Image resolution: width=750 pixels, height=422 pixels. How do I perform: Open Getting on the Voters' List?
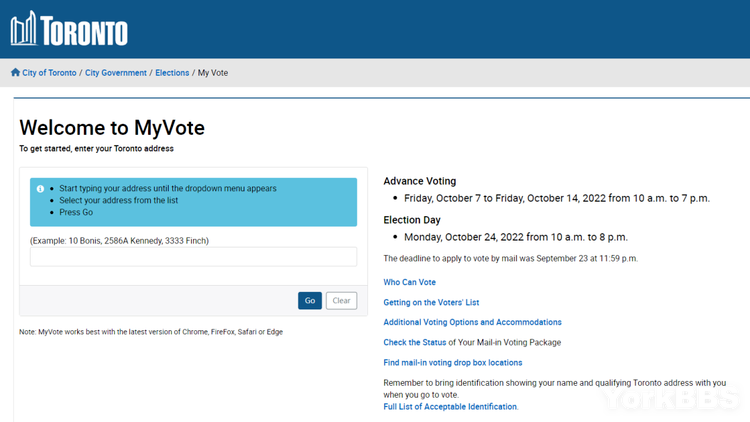click(431, 303)
